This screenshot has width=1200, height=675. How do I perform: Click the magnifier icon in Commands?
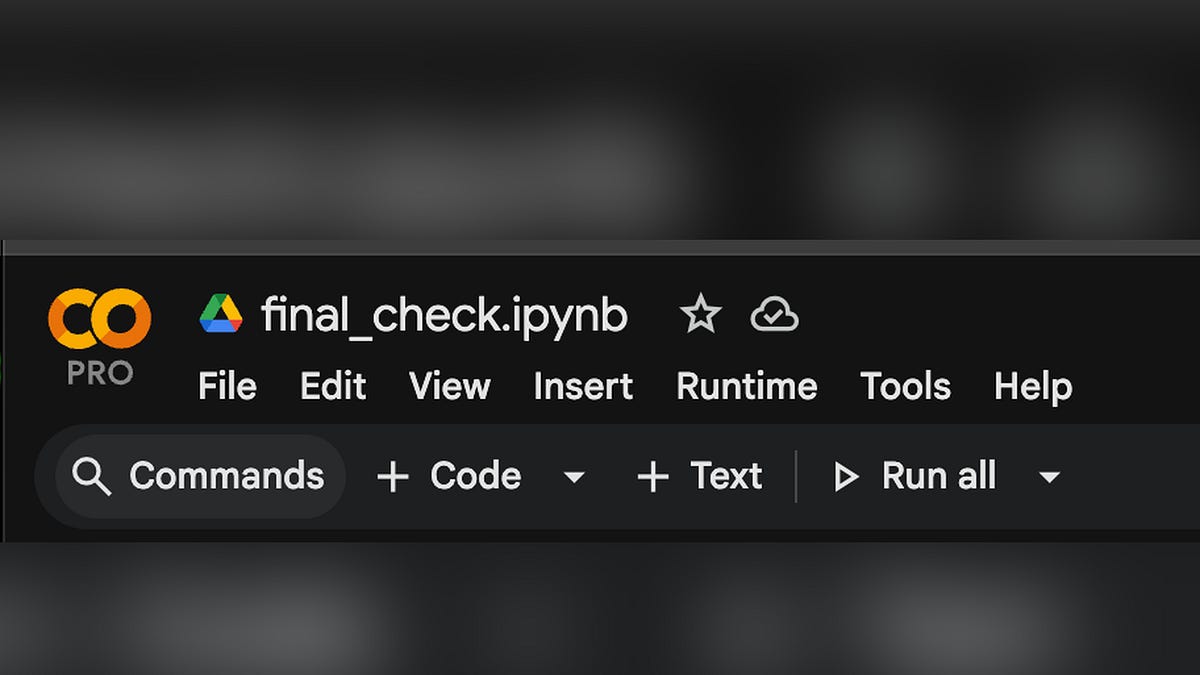[x=92, y=477]
